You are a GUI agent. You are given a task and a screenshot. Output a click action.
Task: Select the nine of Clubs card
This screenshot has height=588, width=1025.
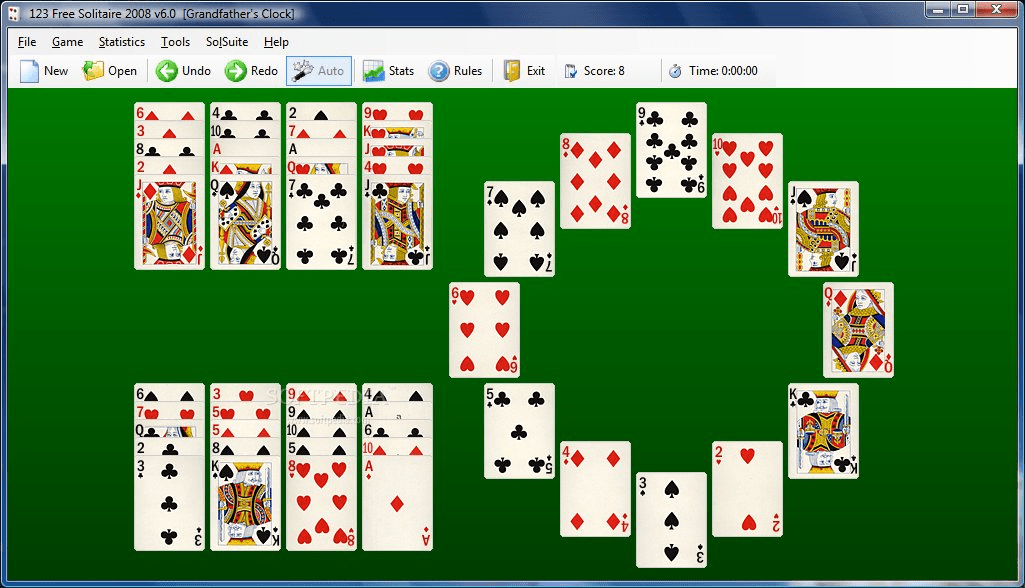click(670, 150)
